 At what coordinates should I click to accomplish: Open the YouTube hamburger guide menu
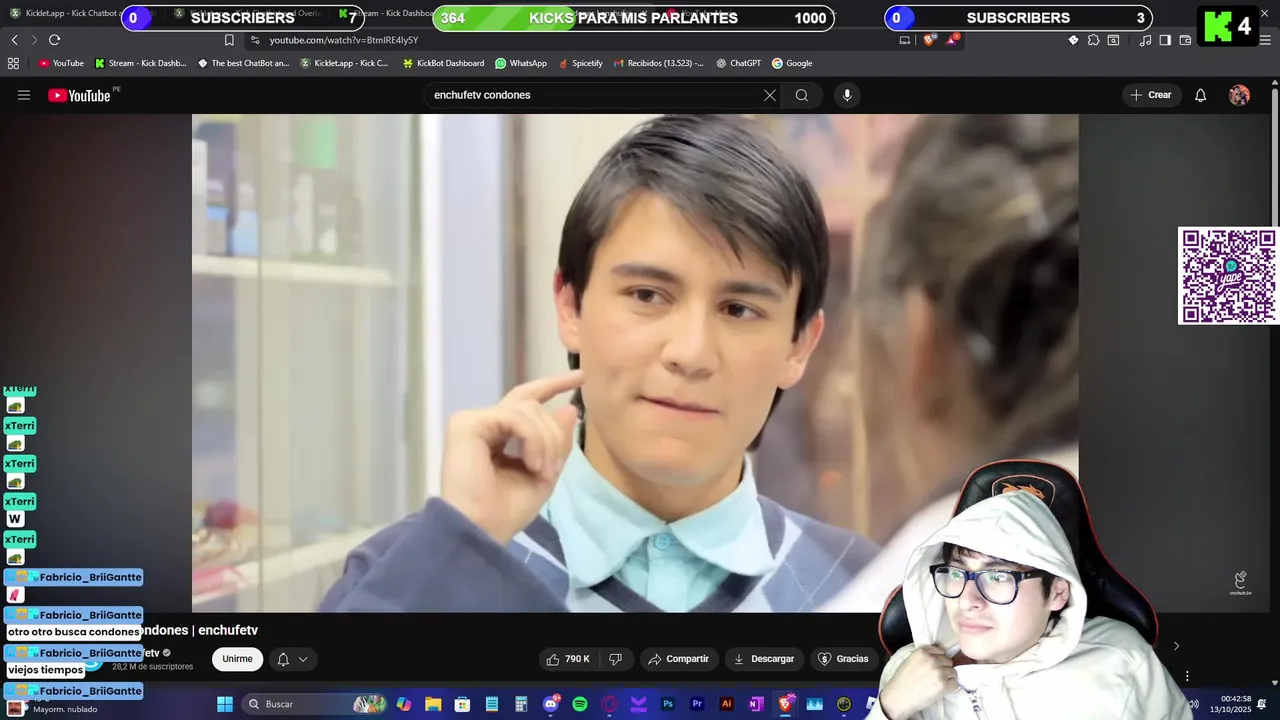[24, 95]
